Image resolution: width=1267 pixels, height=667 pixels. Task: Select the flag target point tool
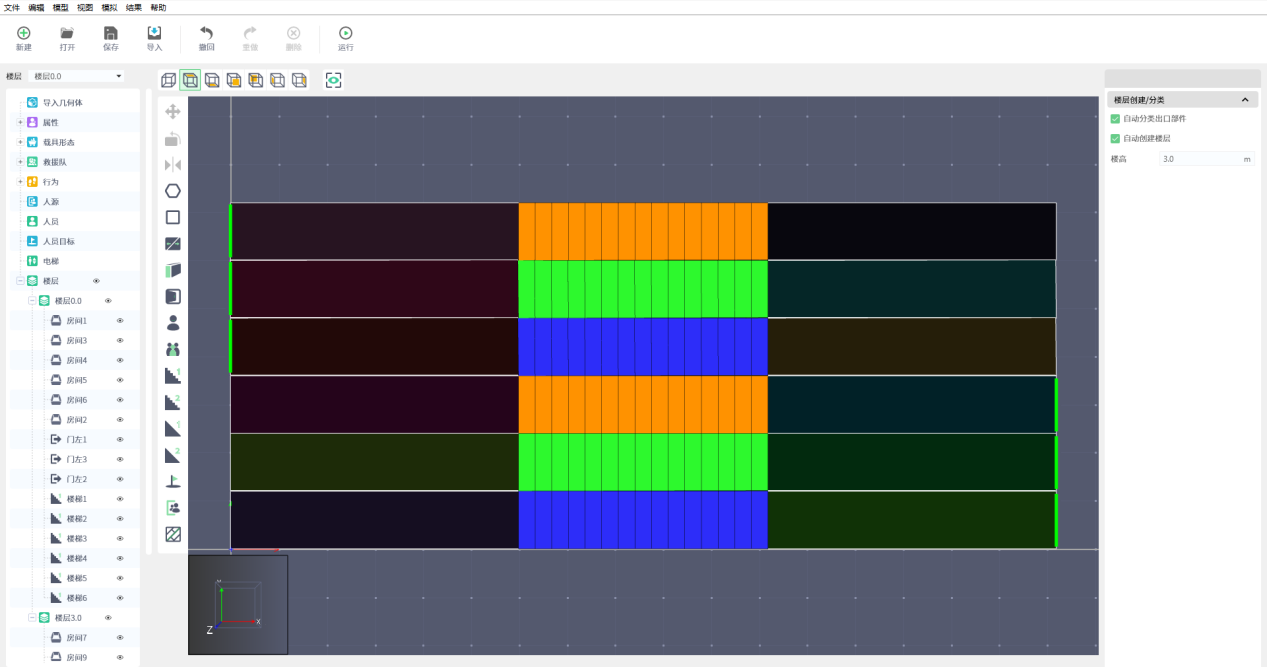(x=173, y=481)
